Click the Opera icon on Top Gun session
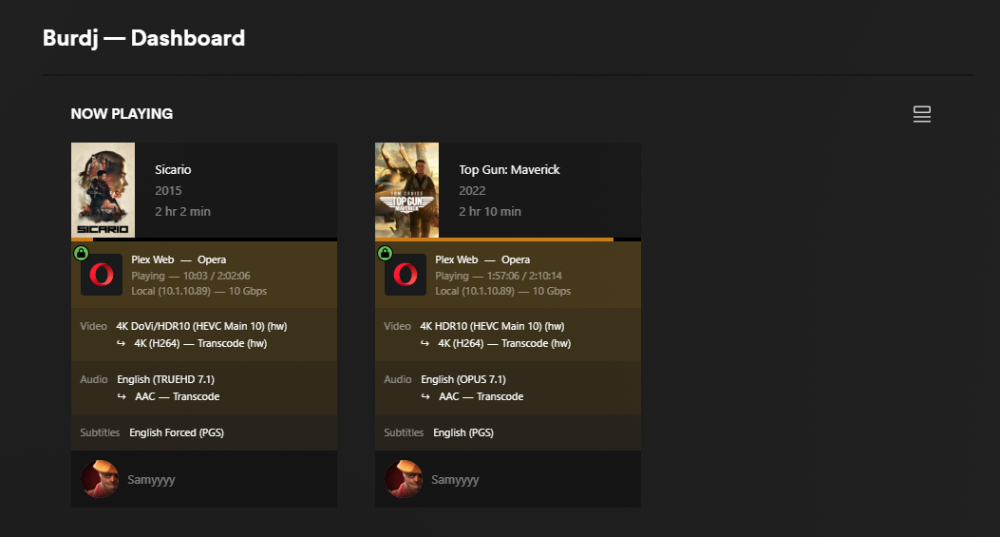 [x=405, y=275]
